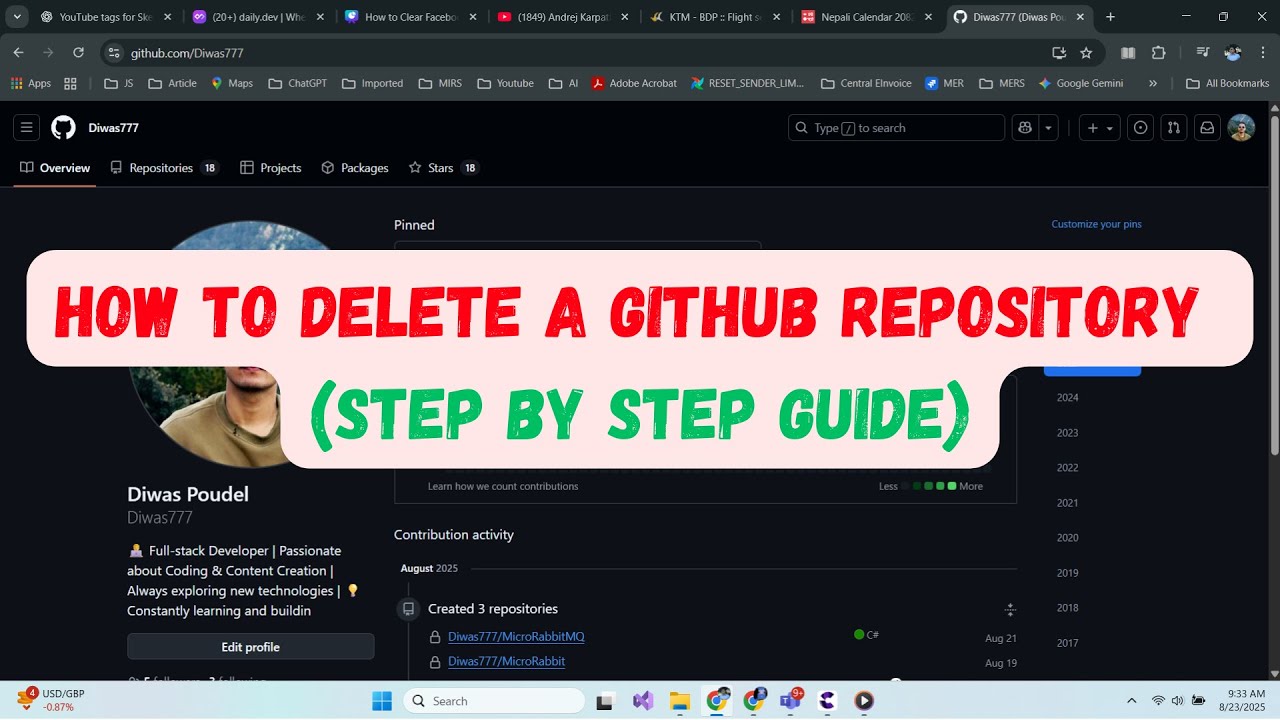
Task: Select the 2022 contribution year
Action: click(x=1067, y=467)
